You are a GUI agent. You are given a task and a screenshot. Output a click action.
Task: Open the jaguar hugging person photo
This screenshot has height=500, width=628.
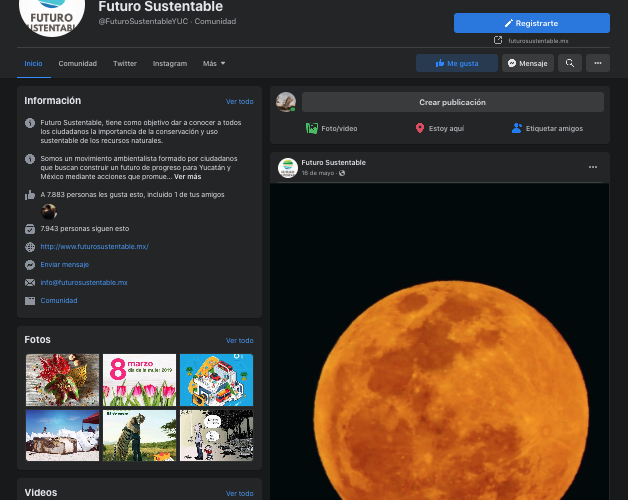[139, 435]
